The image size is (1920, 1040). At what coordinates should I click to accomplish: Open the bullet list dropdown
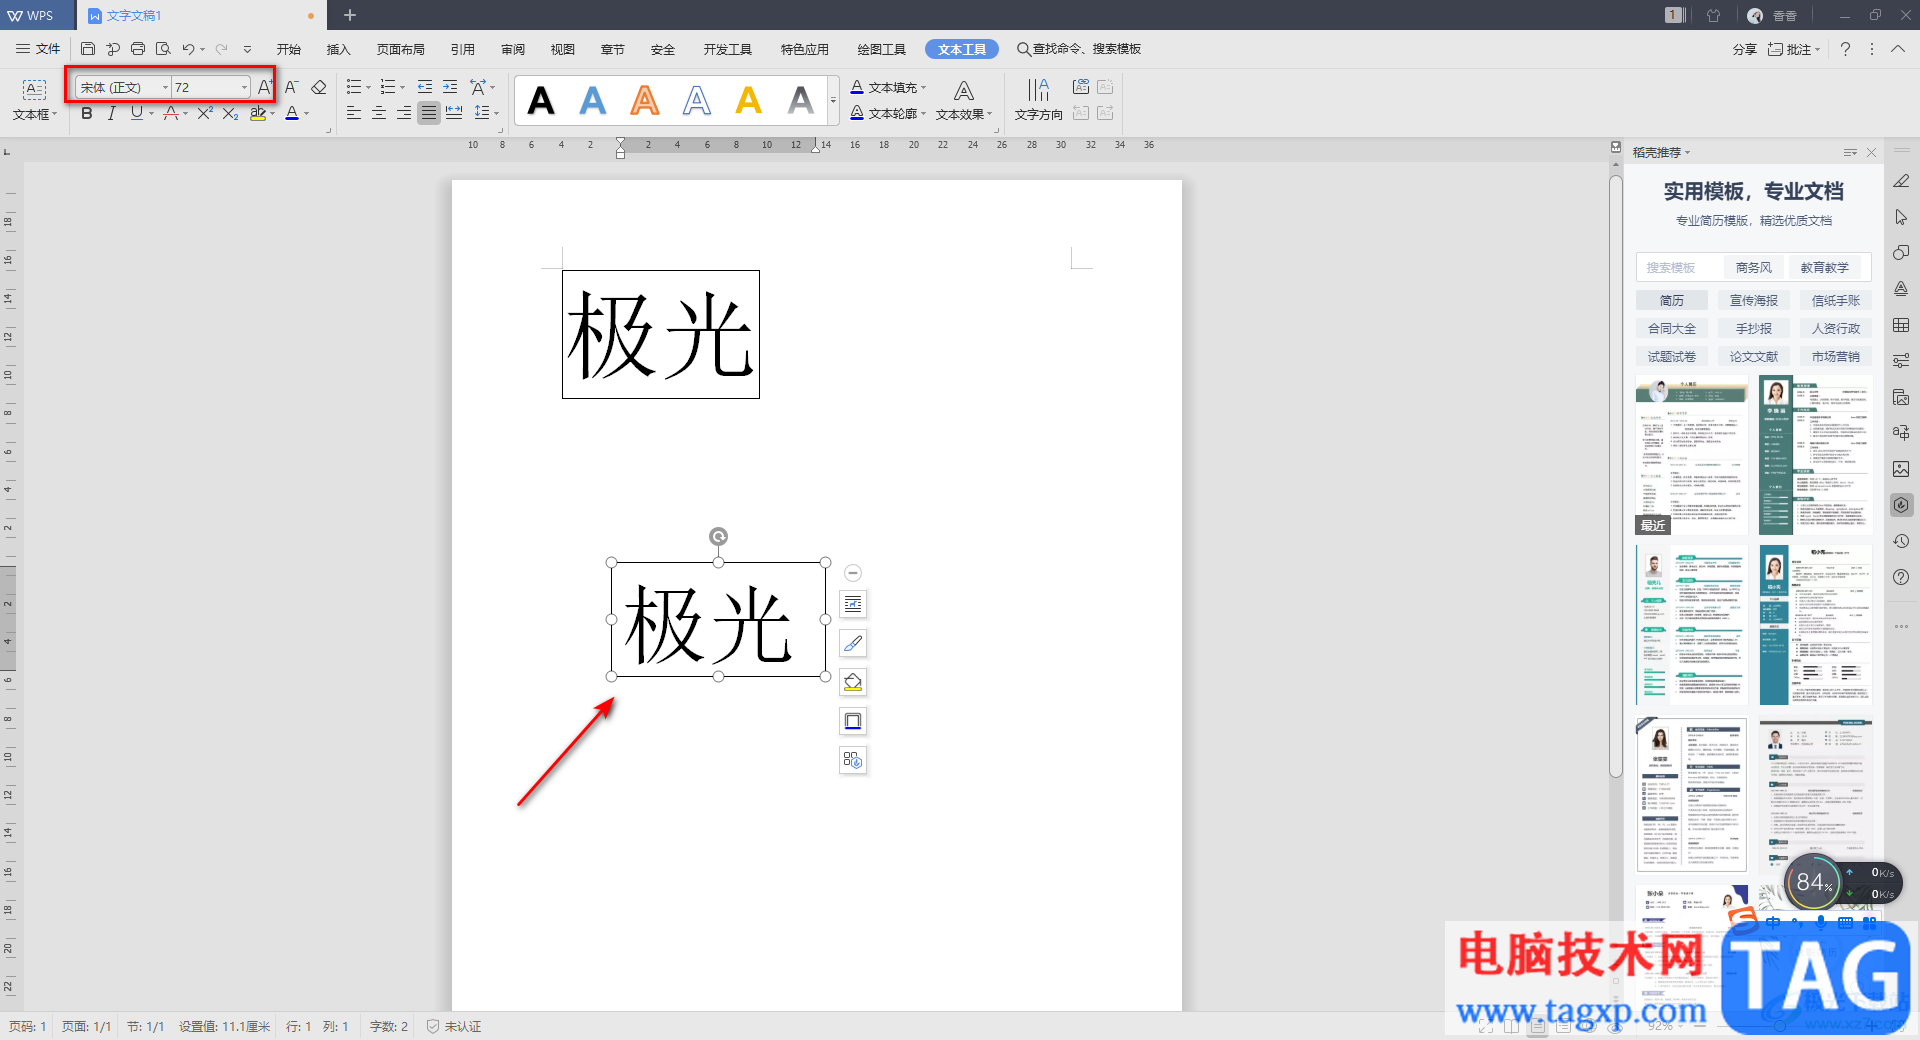pyautogui.click(x=368, y=87)
